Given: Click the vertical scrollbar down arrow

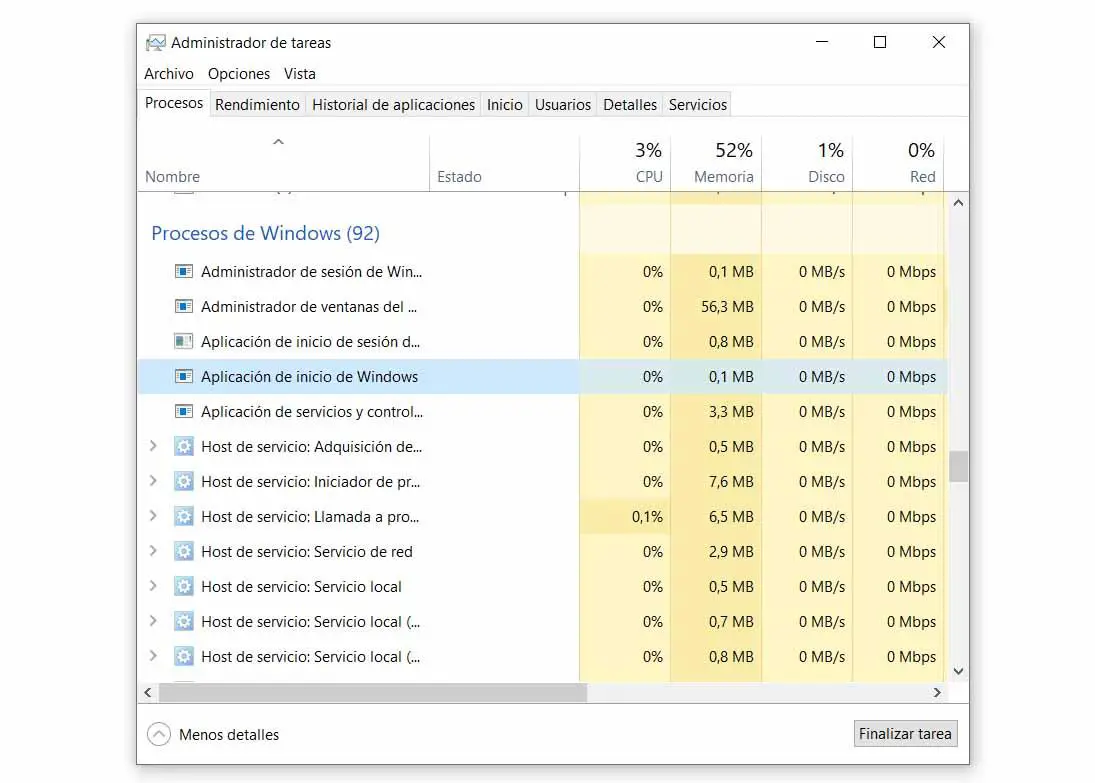Looking at the screenshot, I should pyautogui.click(x=958, y=671).
